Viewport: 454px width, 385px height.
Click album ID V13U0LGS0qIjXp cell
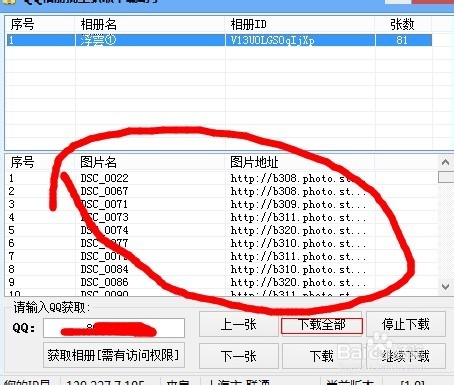click(272, 40)
